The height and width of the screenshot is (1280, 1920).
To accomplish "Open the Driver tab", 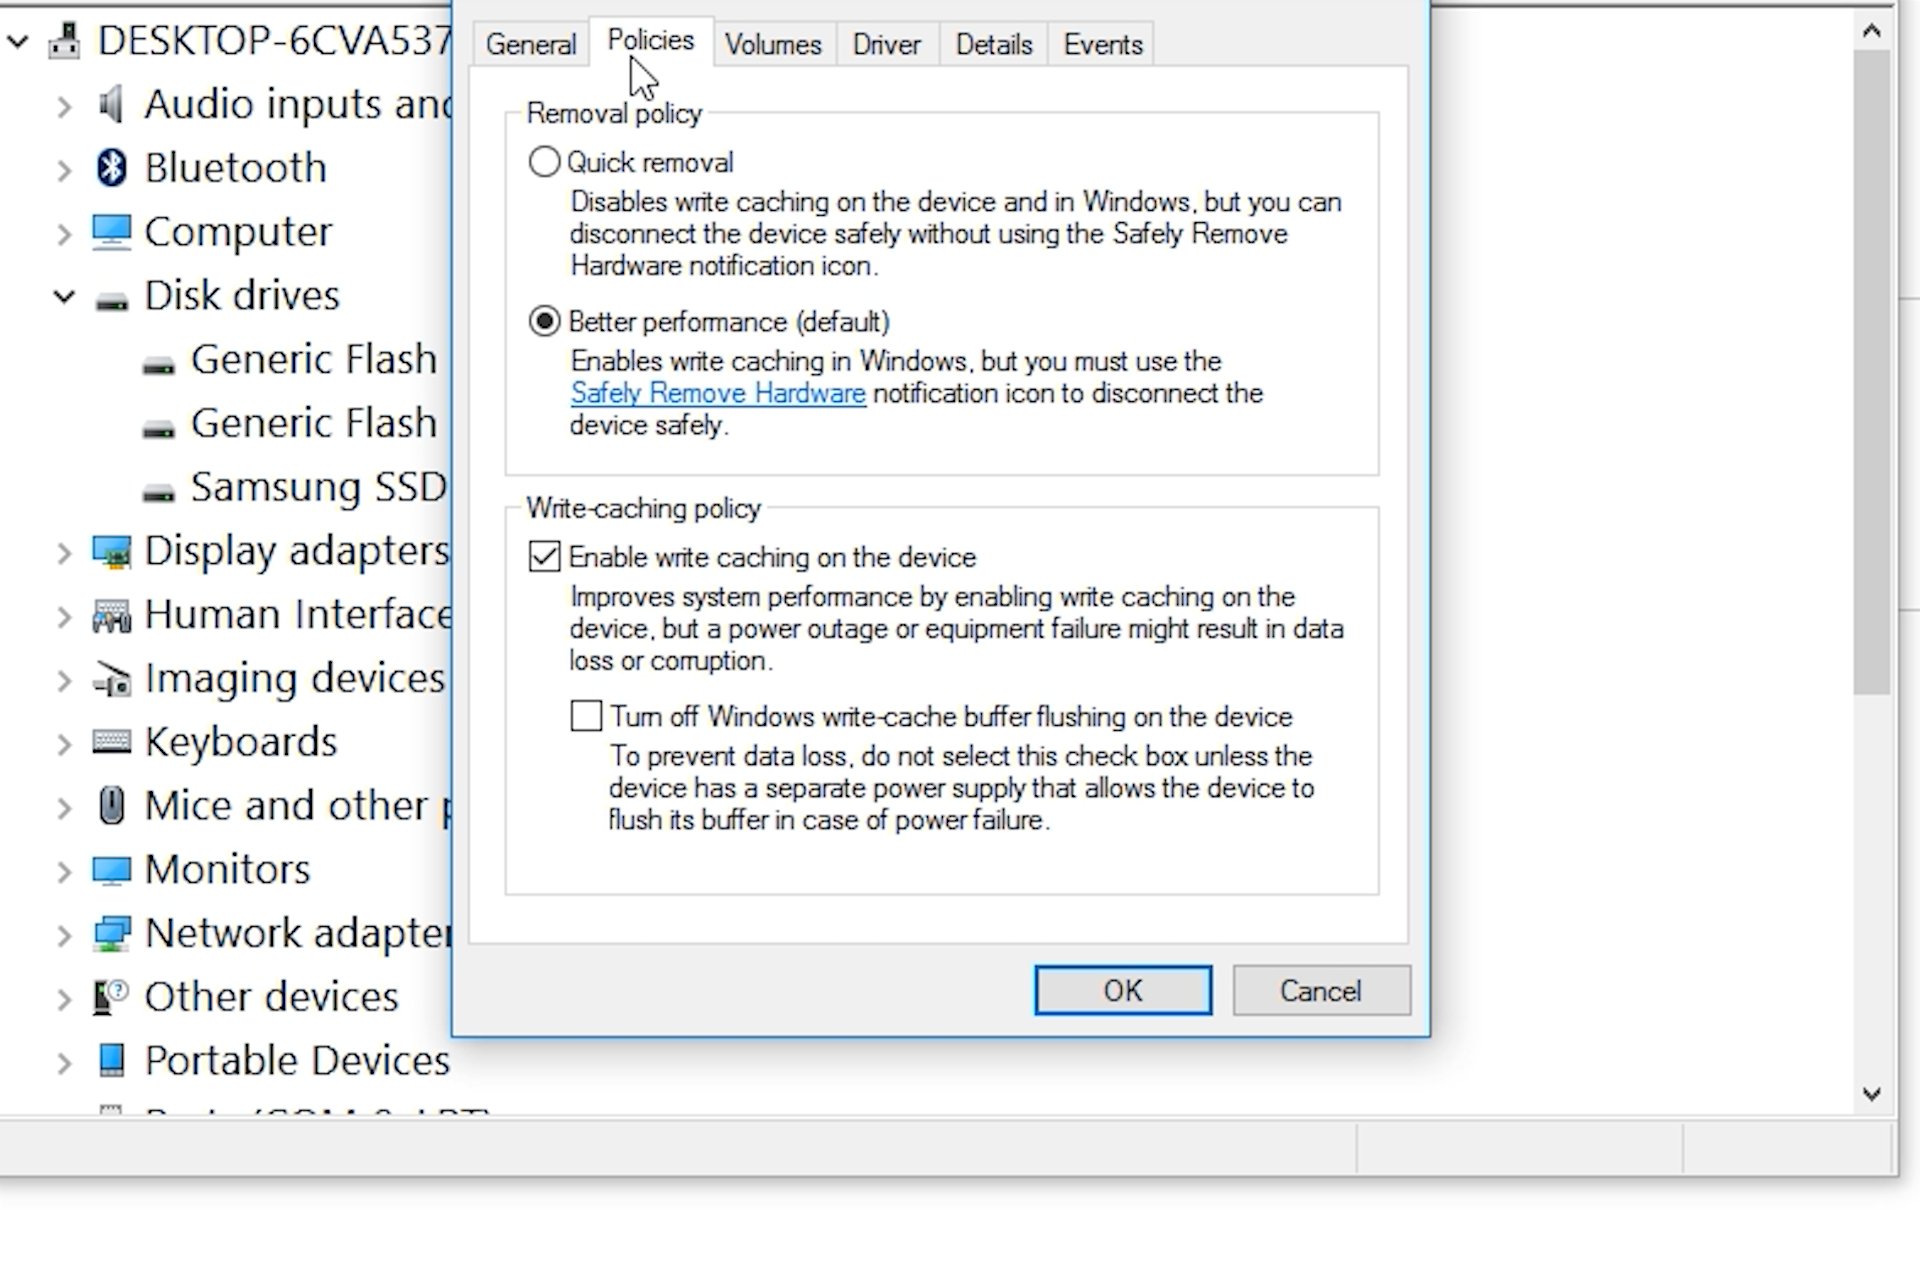I will (886, 45).
